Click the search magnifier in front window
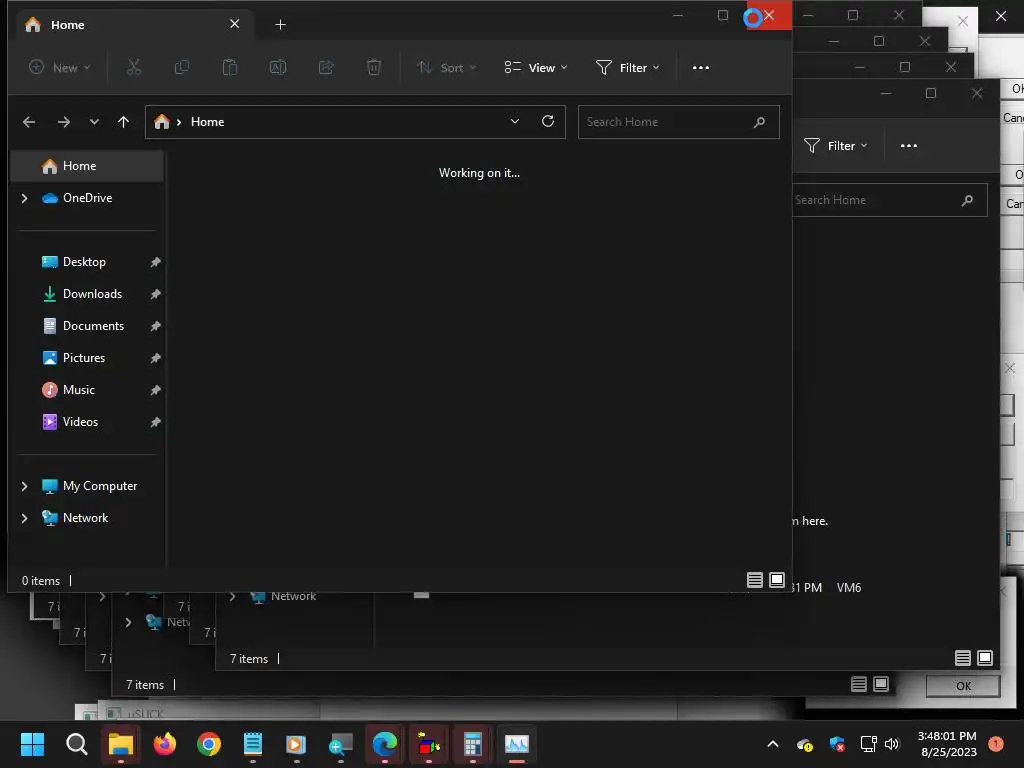Image resolution: width=1024 pixels, height=768 pixels. 760,122
